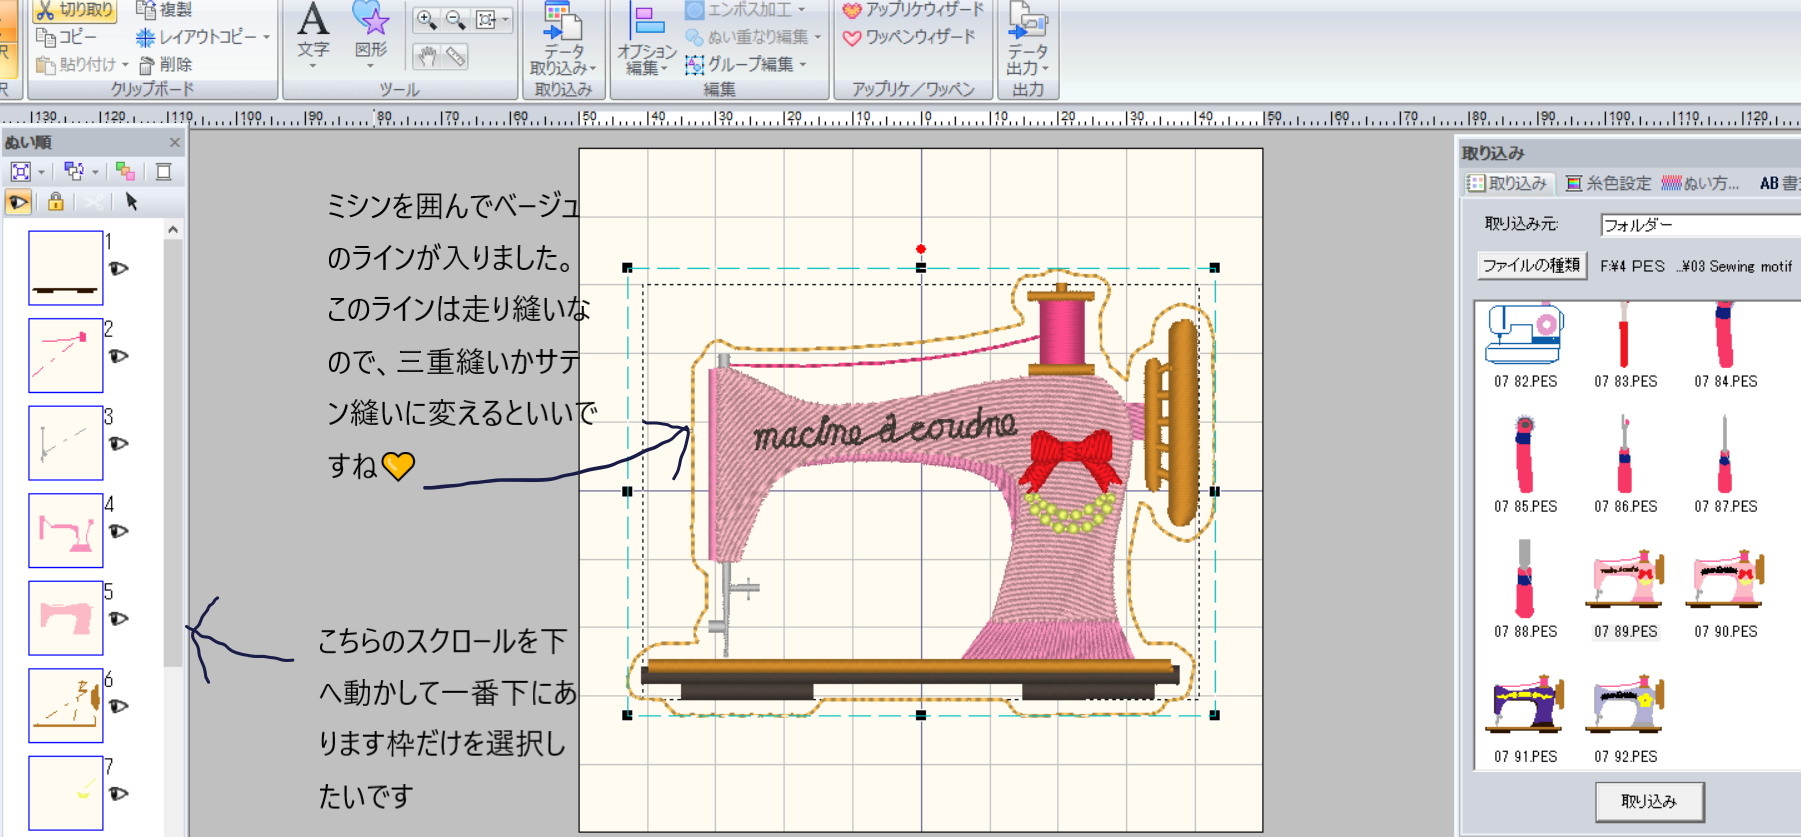
Task: Switch to the ぬい方 tab
Action: (x=1700, y=183)
